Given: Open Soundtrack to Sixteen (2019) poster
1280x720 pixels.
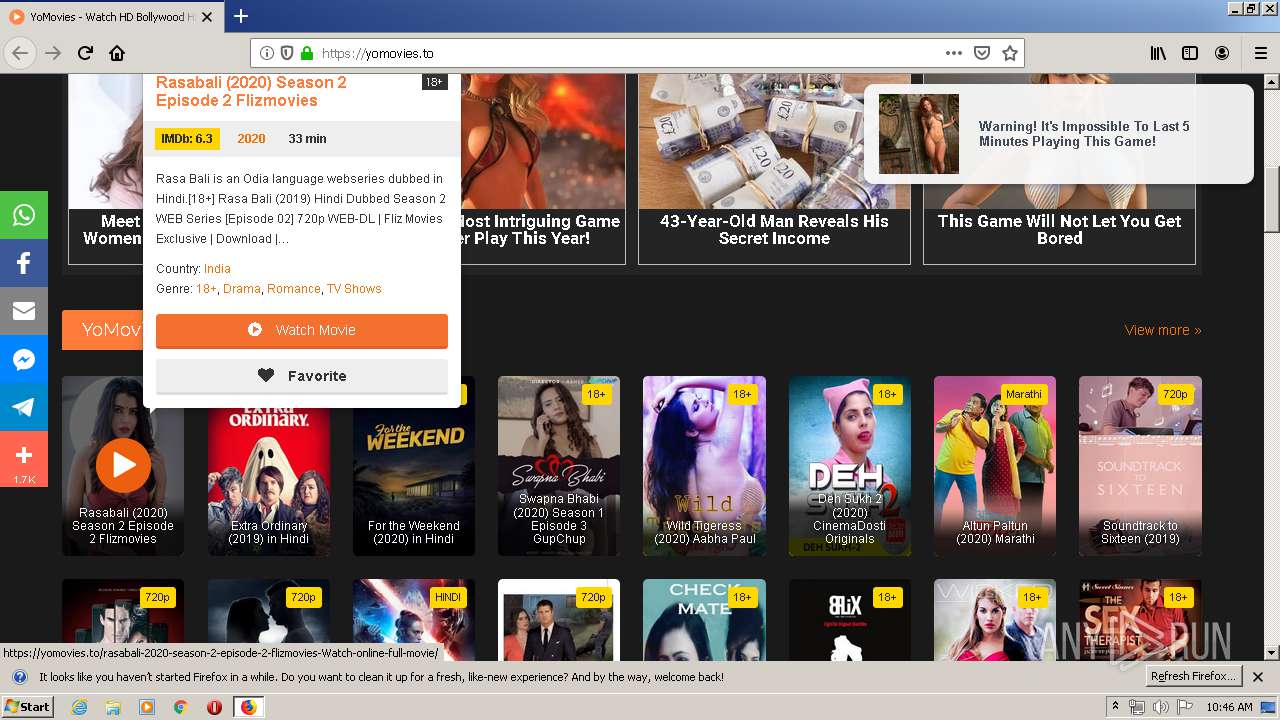Looking at the screenshot, I should 1140,466.
